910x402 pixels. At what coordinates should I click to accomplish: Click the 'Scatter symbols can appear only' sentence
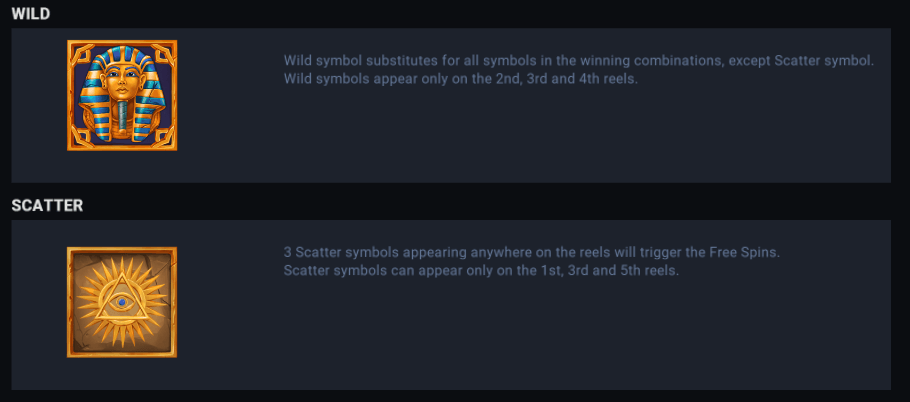coord(480,271)
